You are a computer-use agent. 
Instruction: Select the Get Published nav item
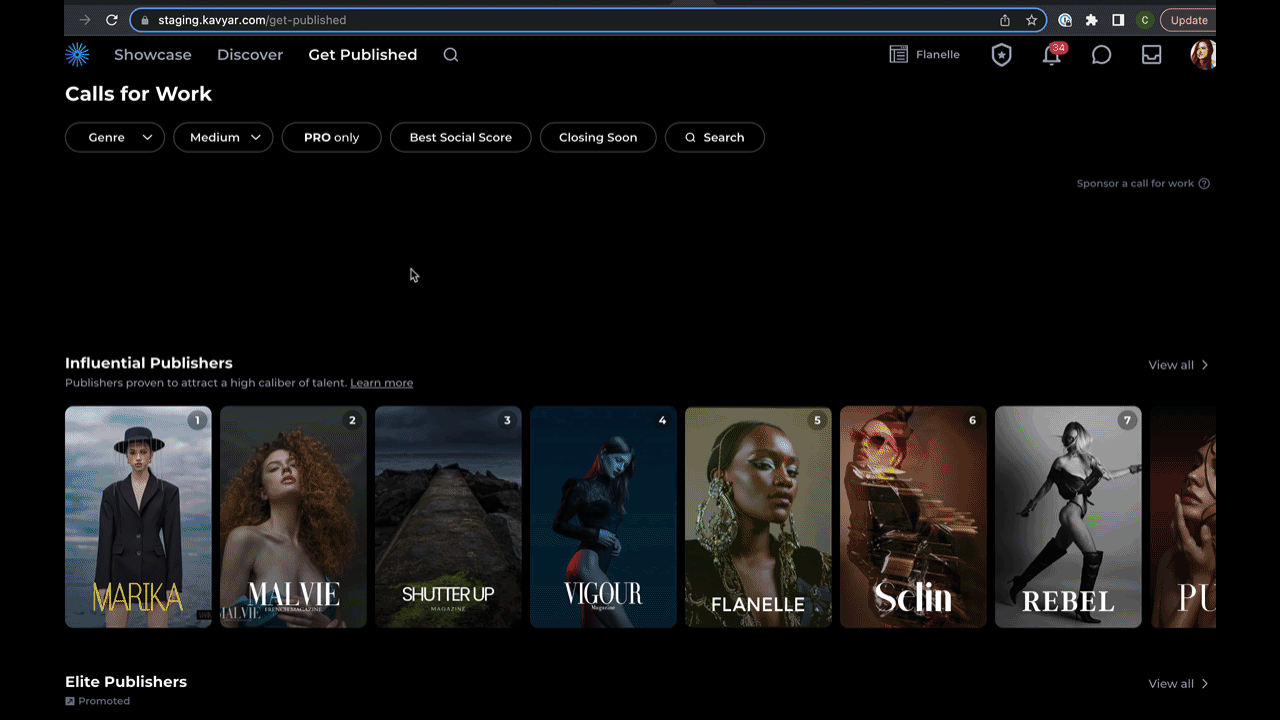(x=363, y=55)
